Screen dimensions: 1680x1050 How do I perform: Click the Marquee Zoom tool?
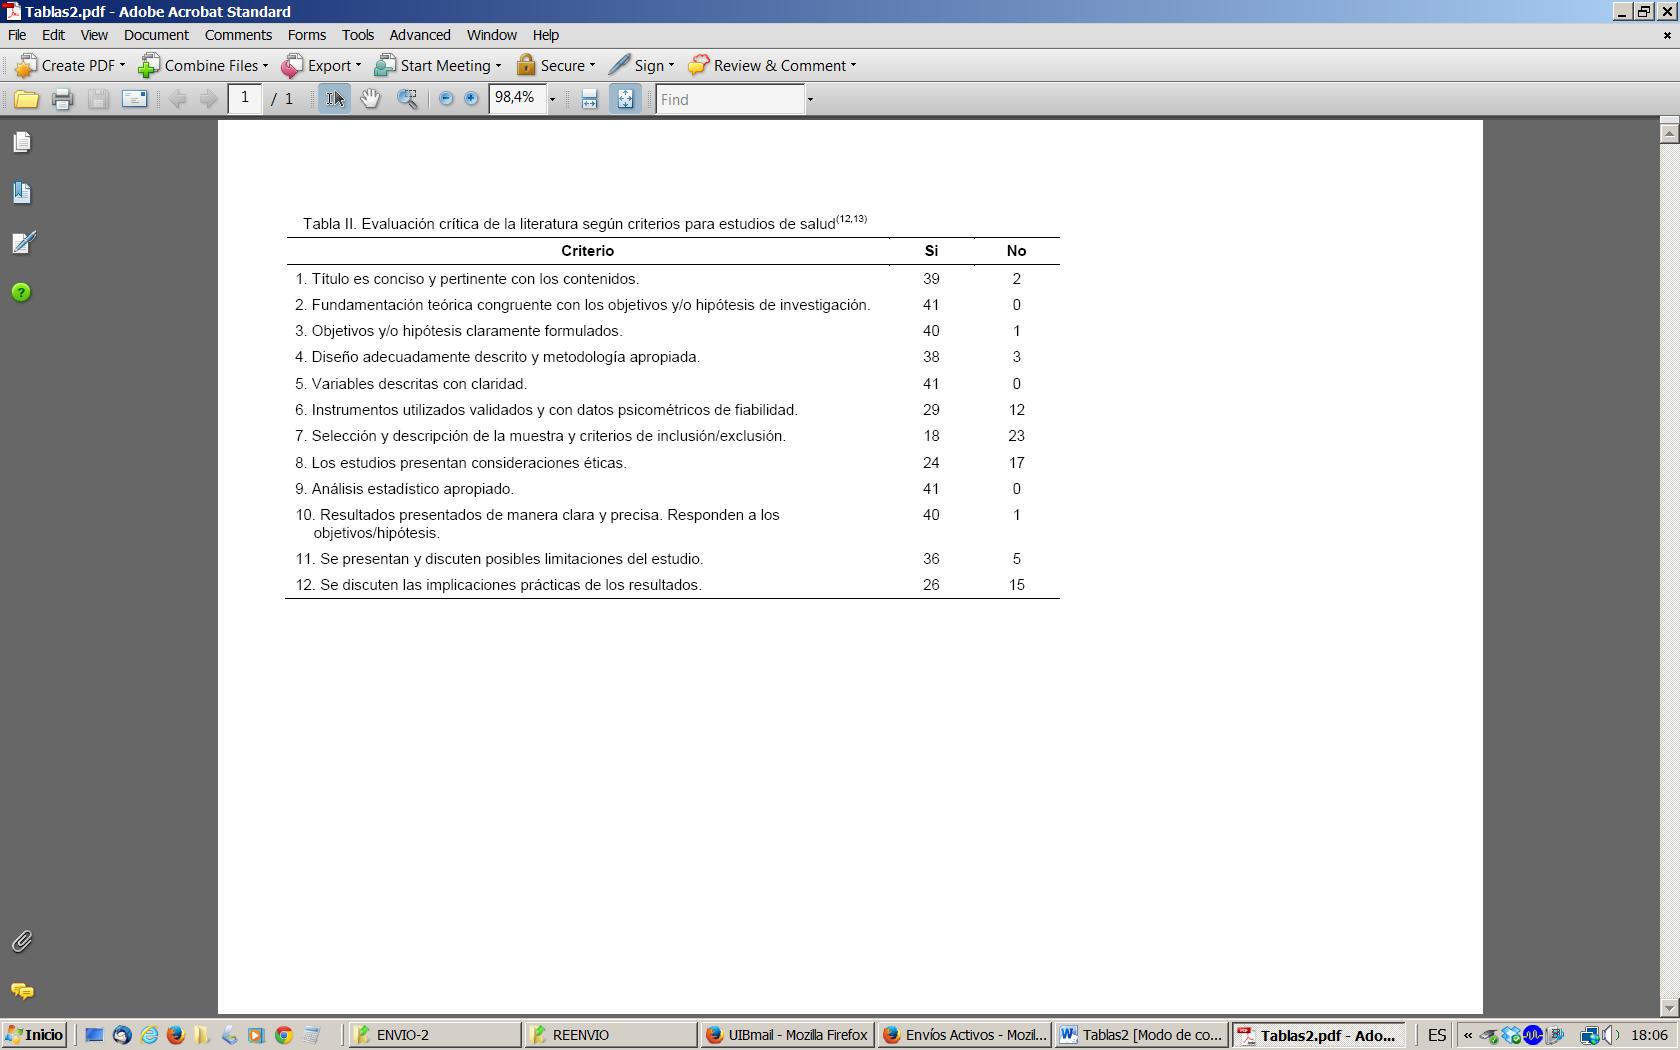click(407, 99)
